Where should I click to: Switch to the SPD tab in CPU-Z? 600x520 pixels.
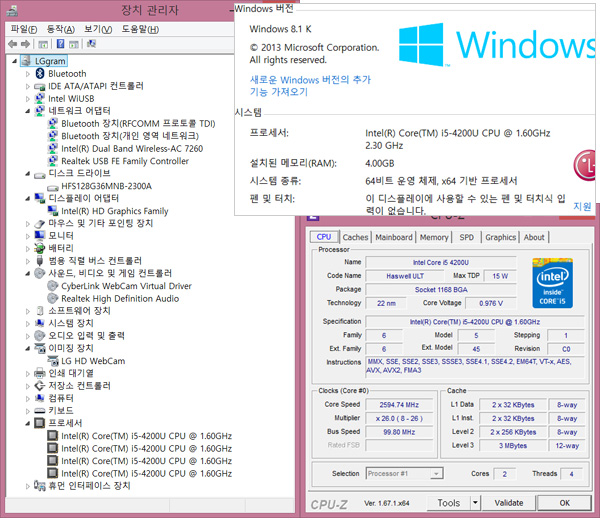466,237
